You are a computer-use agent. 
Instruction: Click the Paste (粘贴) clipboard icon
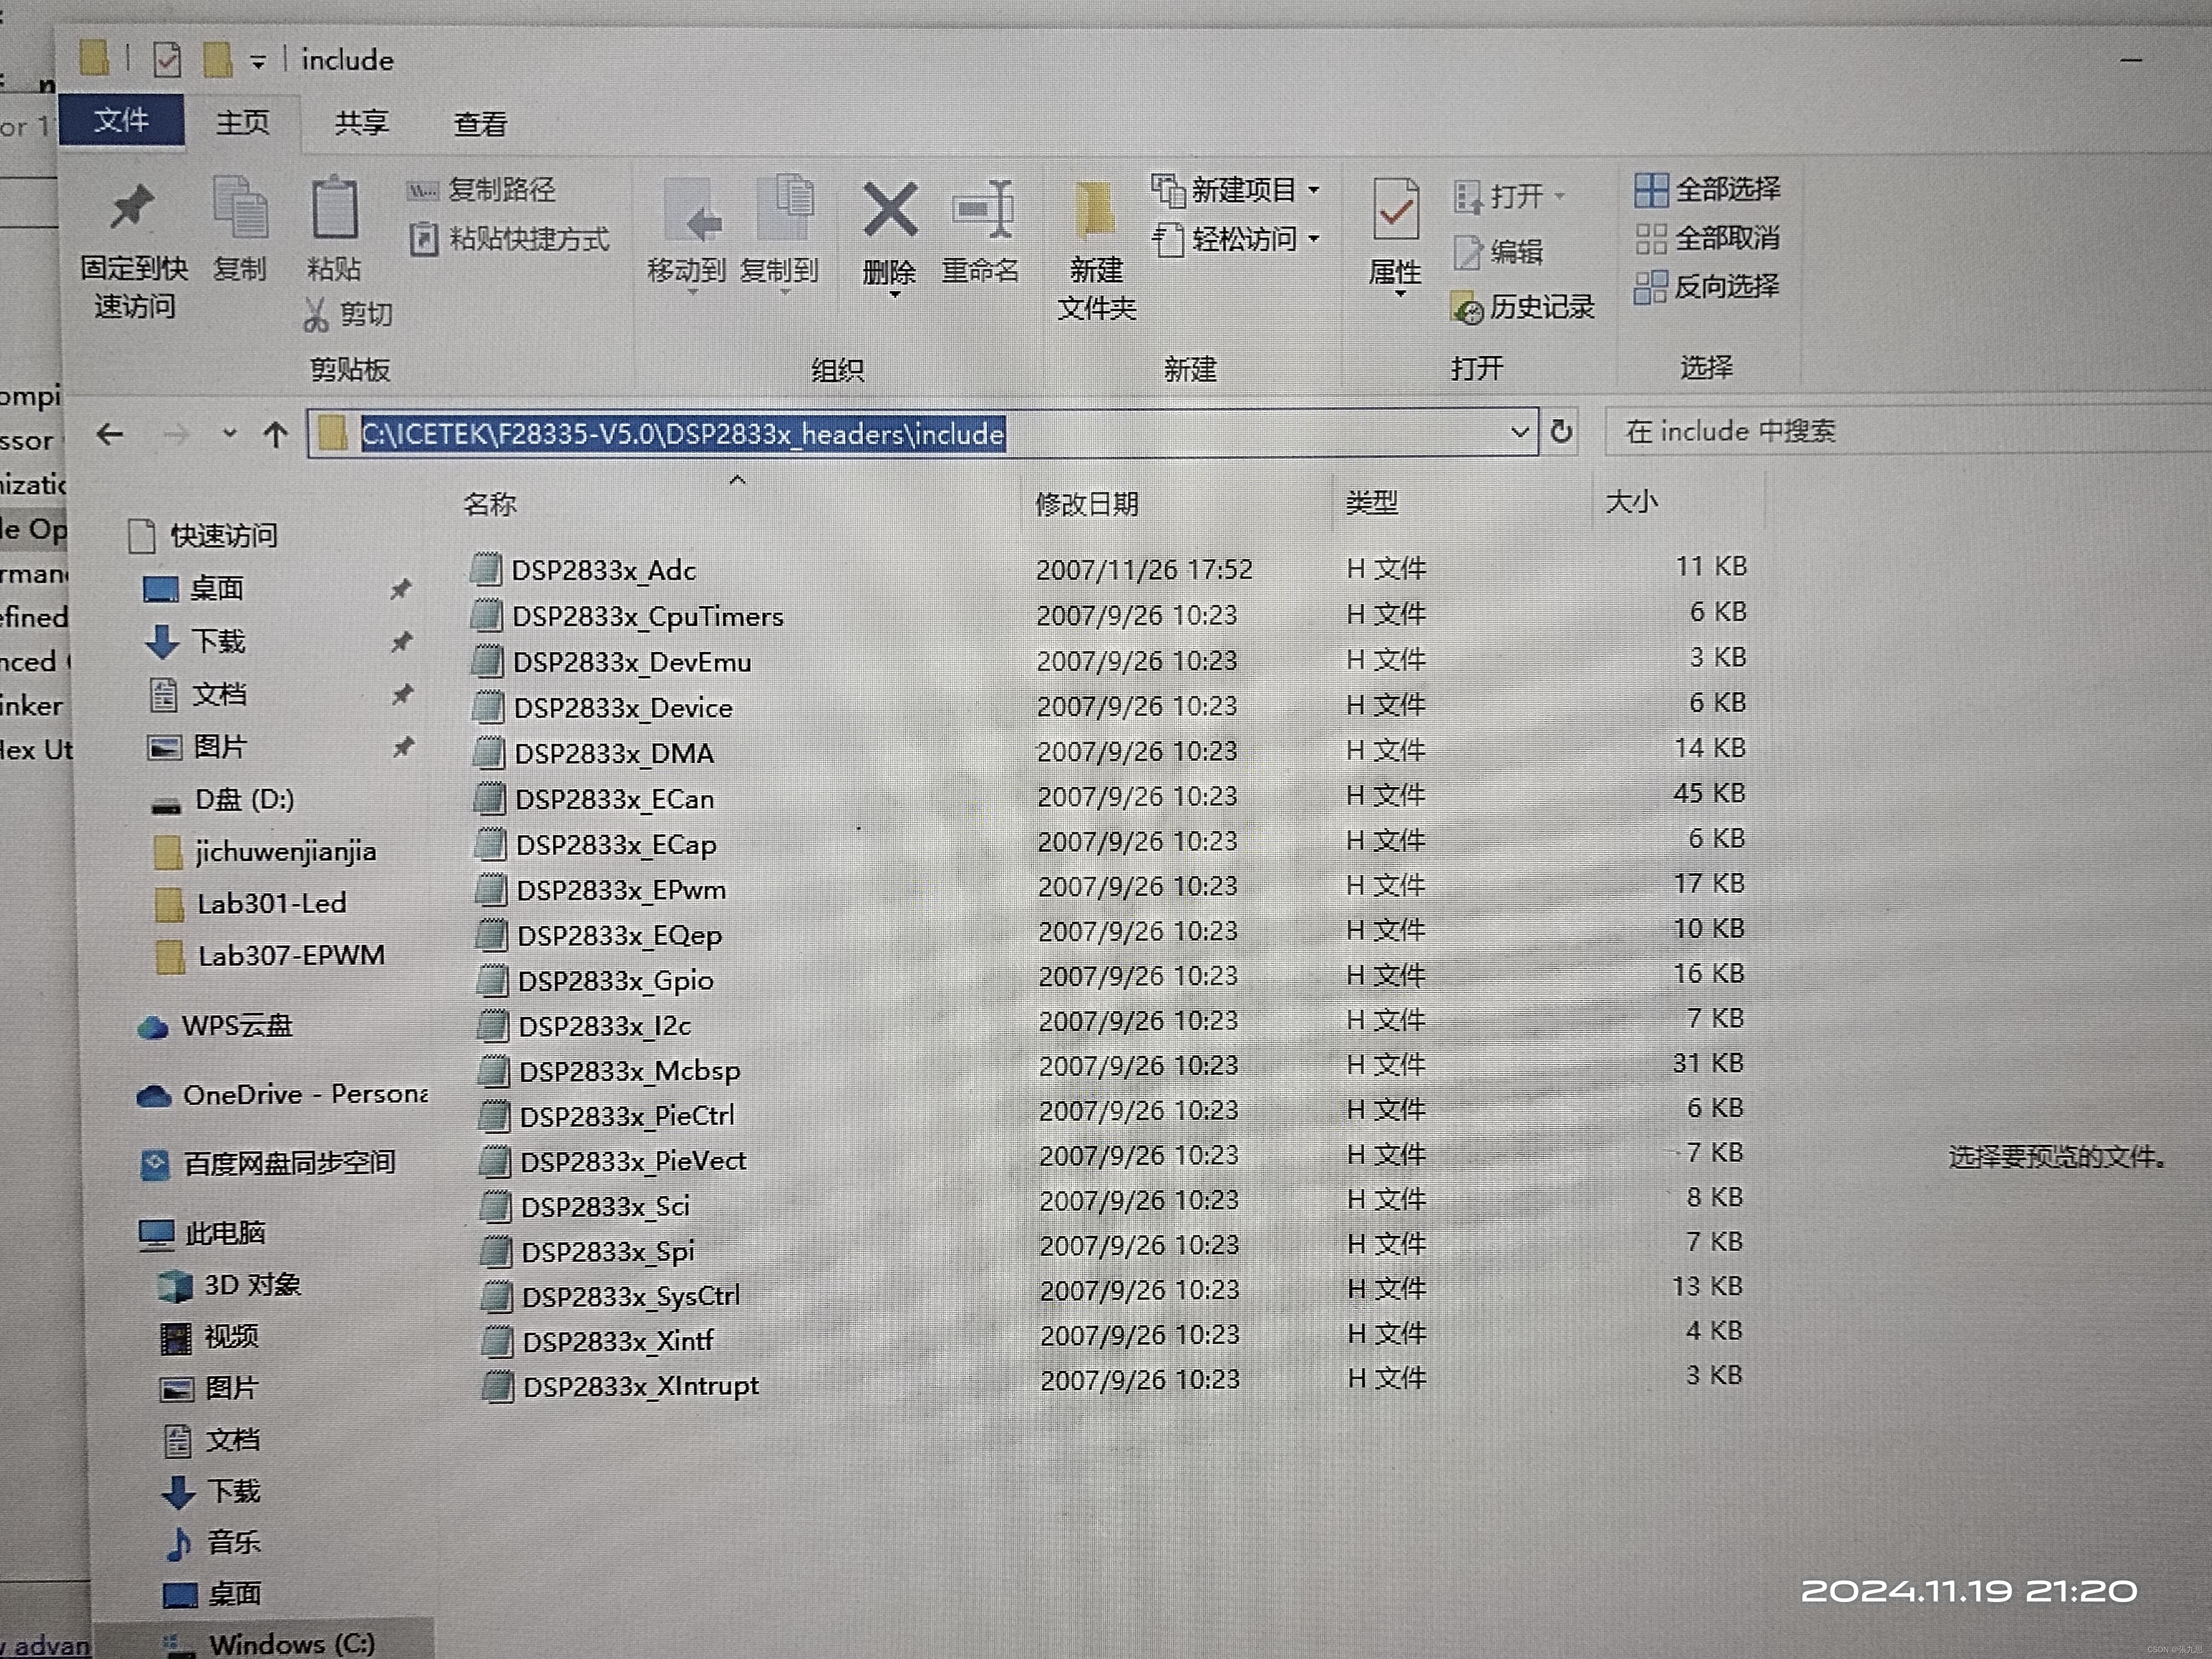[334, 209]
